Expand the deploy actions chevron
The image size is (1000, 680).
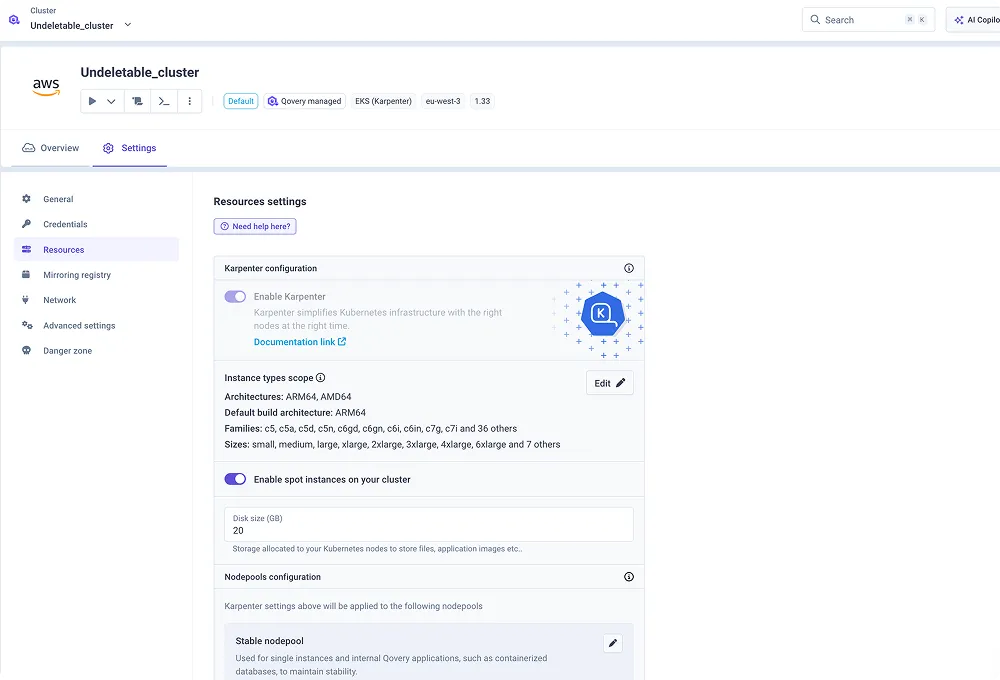(x=111, y=101)
